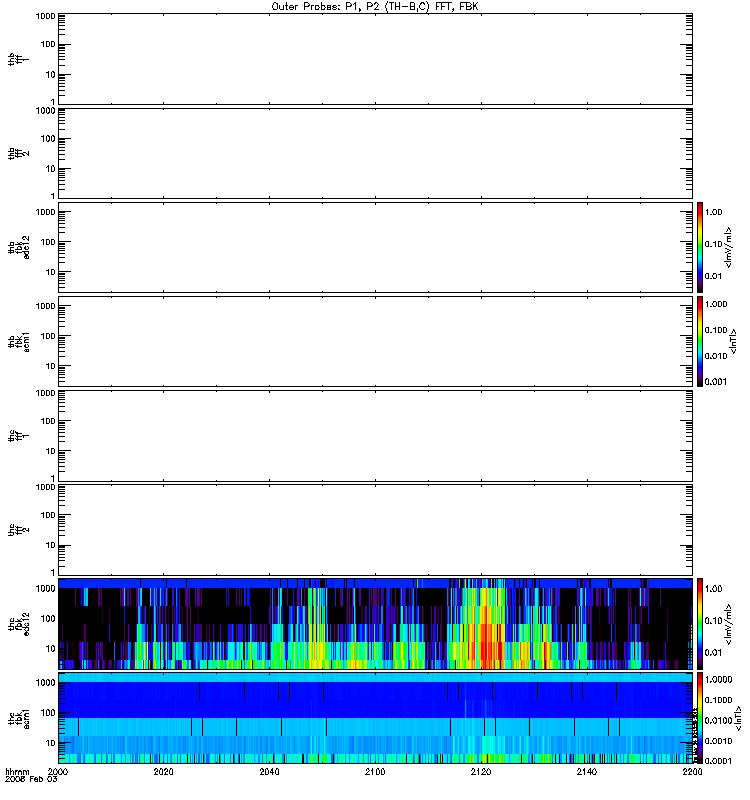The height and width of the screenshot is (800, 750).
Task: Click the 0.001 value on thb scm1 color bar
Action: click(x=716, y=382)
